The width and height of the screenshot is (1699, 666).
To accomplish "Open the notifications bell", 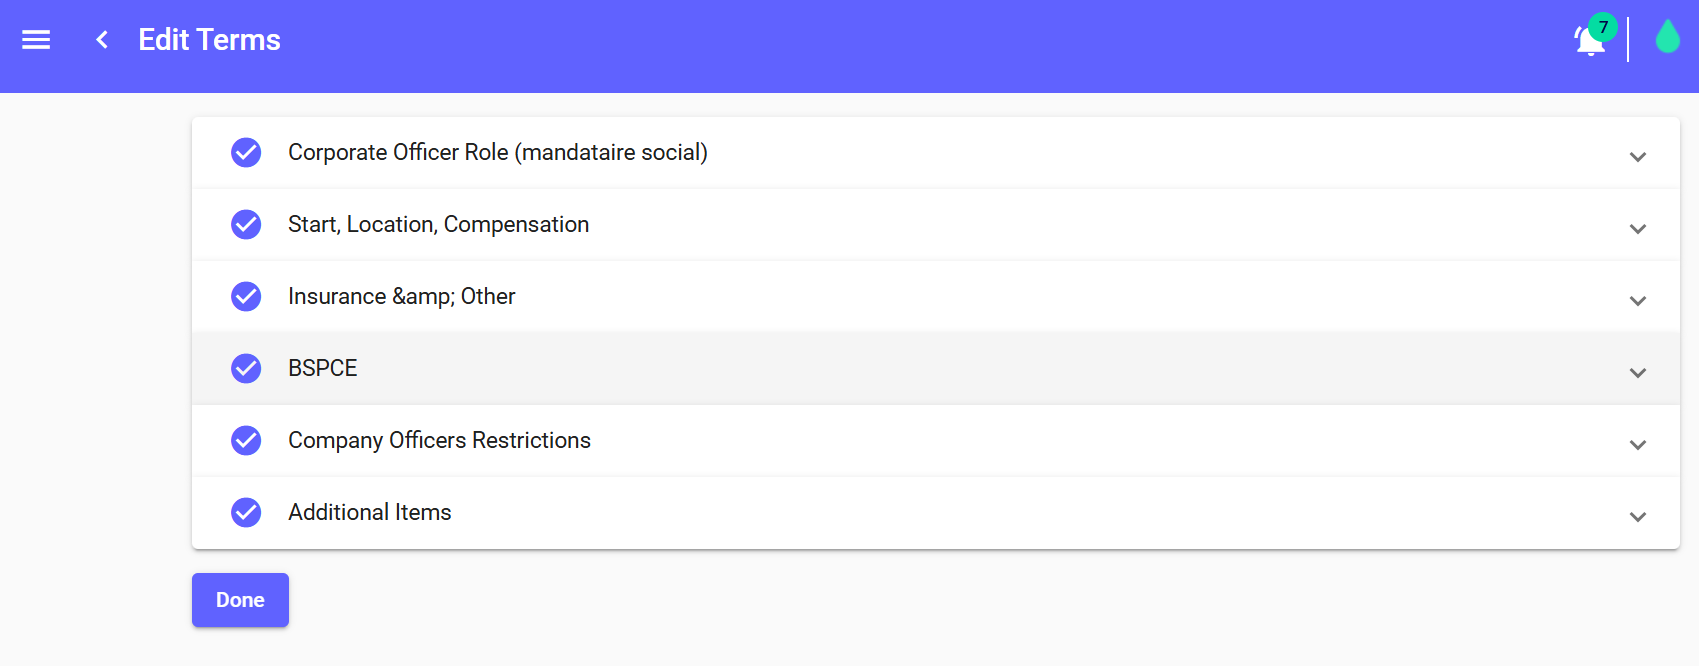I will click(x=1587, y=43).
